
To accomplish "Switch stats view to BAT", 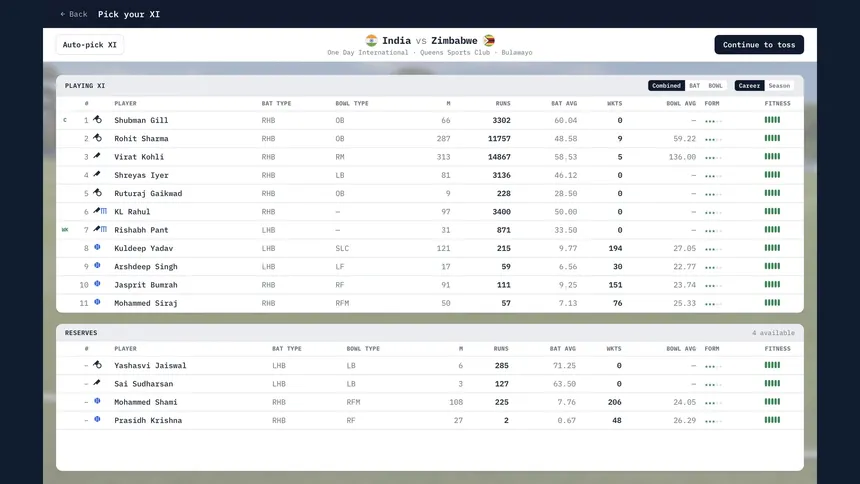I will (x=694, y=86).
